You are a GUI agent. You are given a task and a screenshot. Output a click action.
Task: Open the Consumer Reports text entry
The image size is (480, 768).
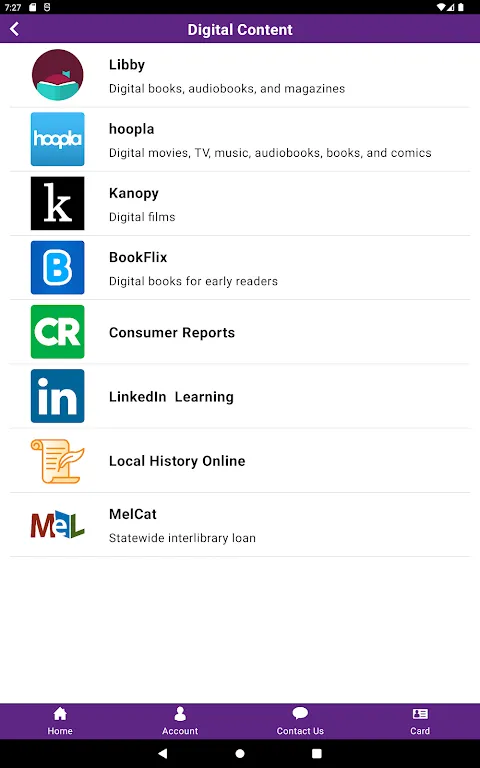tap(172, 333)
